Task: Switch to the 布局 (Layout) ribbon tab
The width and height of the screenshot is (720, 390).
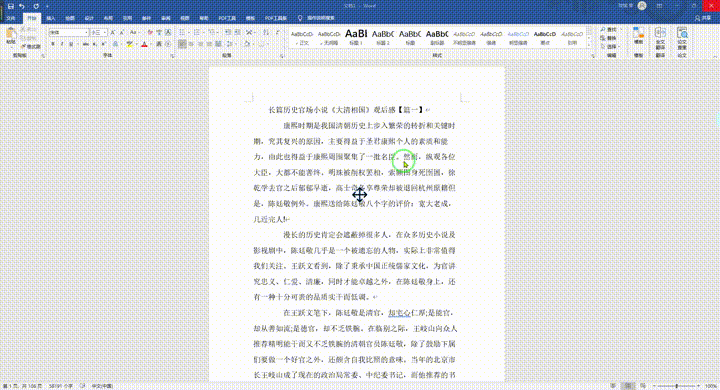Action: point(108,18)
